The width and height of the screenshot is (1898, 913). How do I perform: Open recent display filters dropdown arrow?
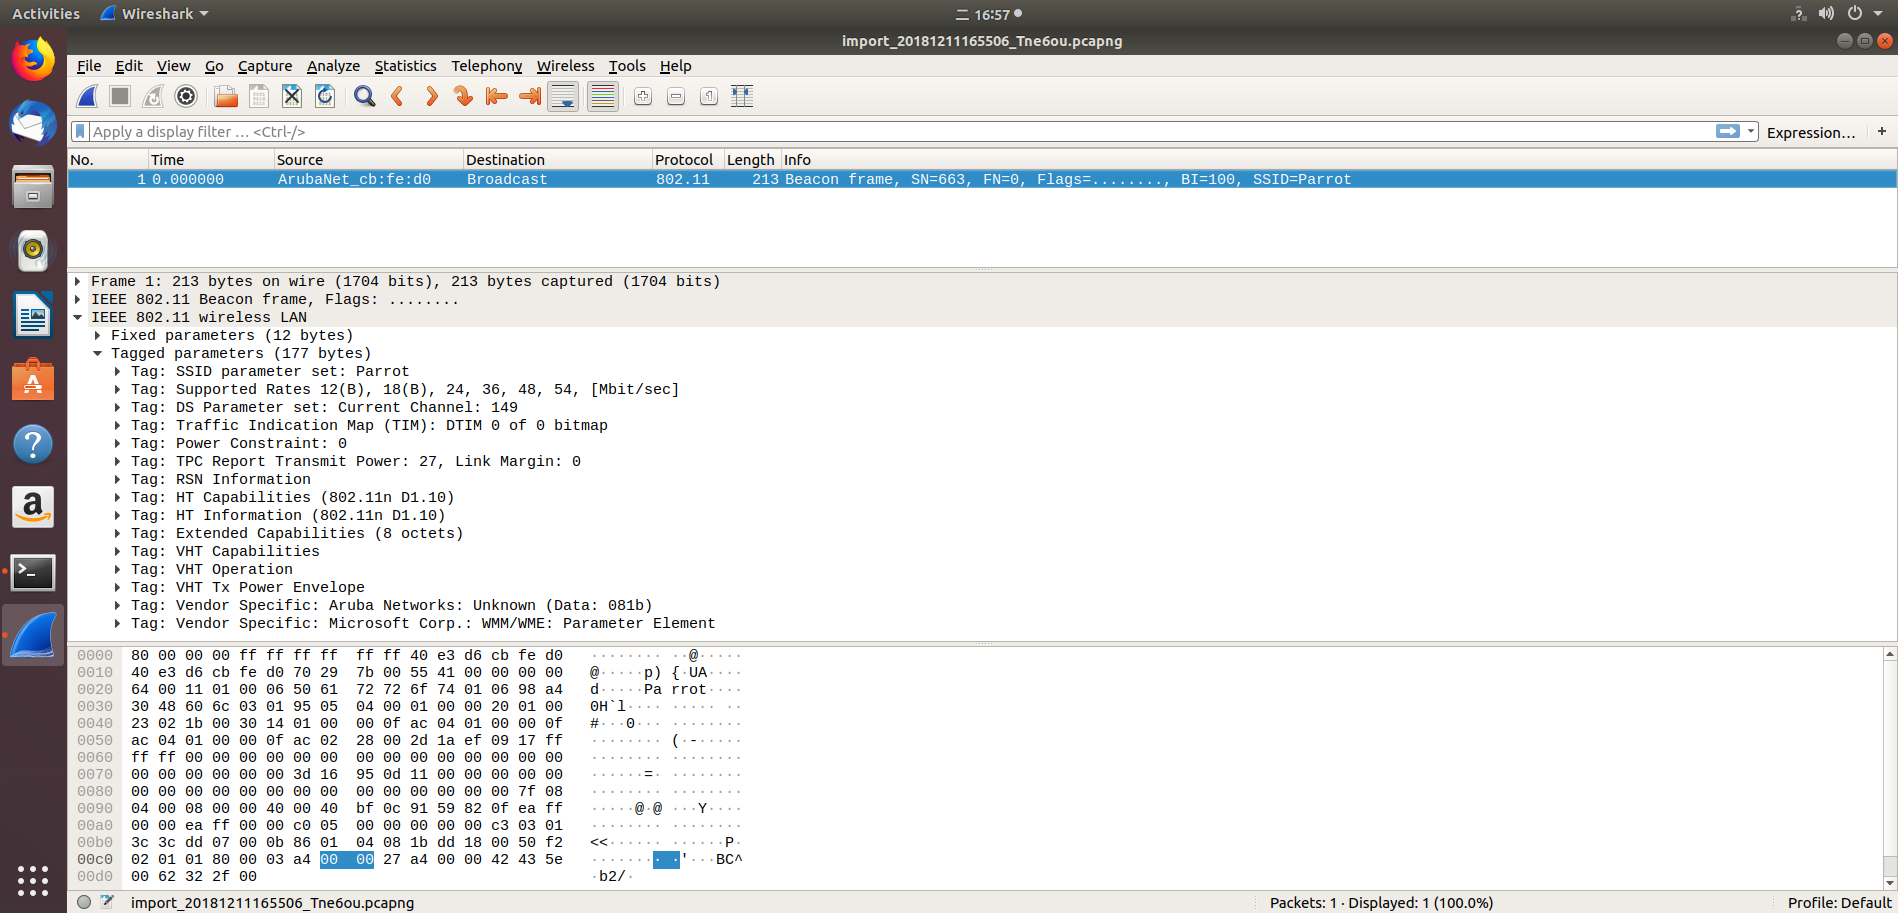click(1751, 131)
